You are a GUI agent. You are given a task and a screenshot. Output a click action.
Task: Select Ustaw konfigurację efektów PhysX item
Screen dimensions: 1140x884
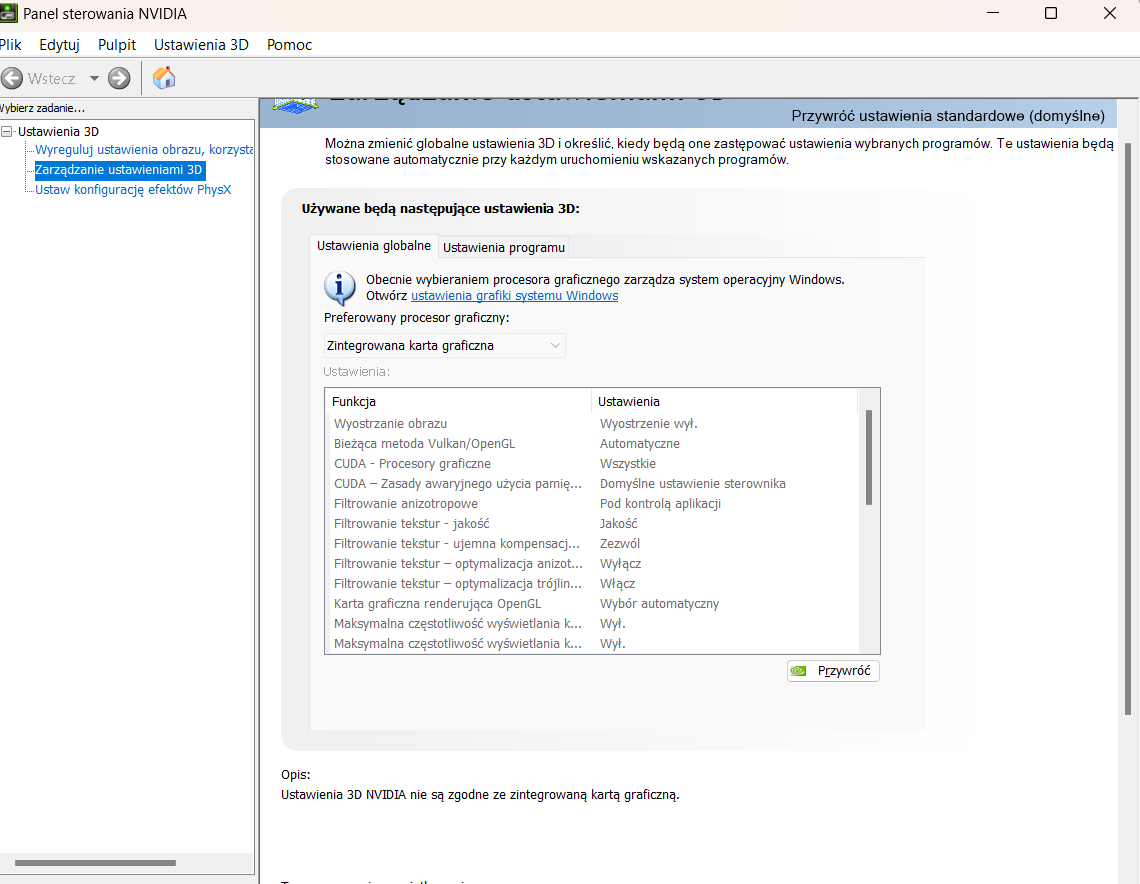[133, 190]
